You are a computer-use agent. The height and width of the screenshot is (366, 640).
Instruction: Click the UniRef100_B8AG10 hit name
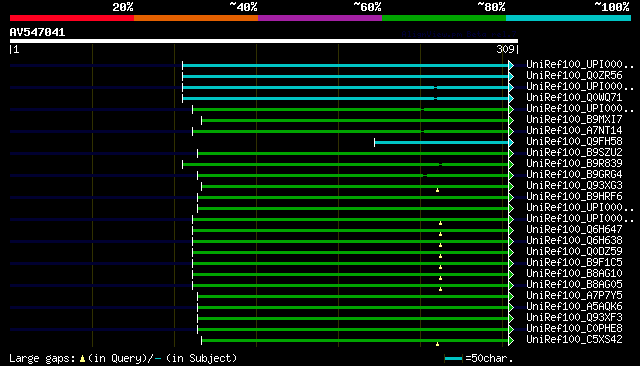coord(574,273)
